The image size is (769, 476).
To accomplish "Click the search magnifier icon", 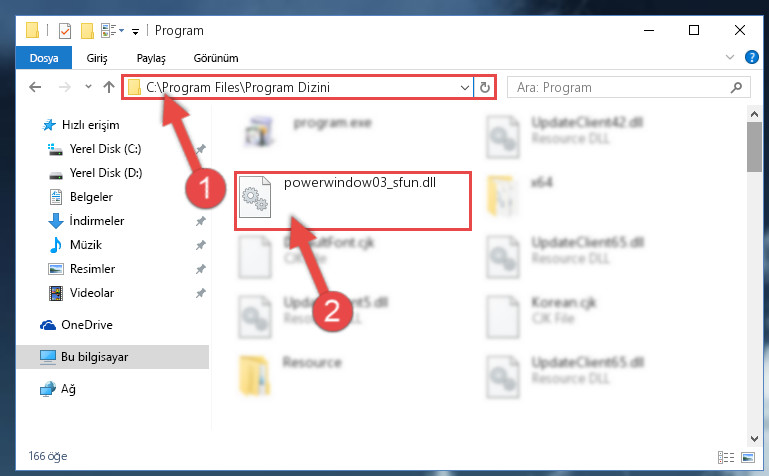I will coord(736,87).
